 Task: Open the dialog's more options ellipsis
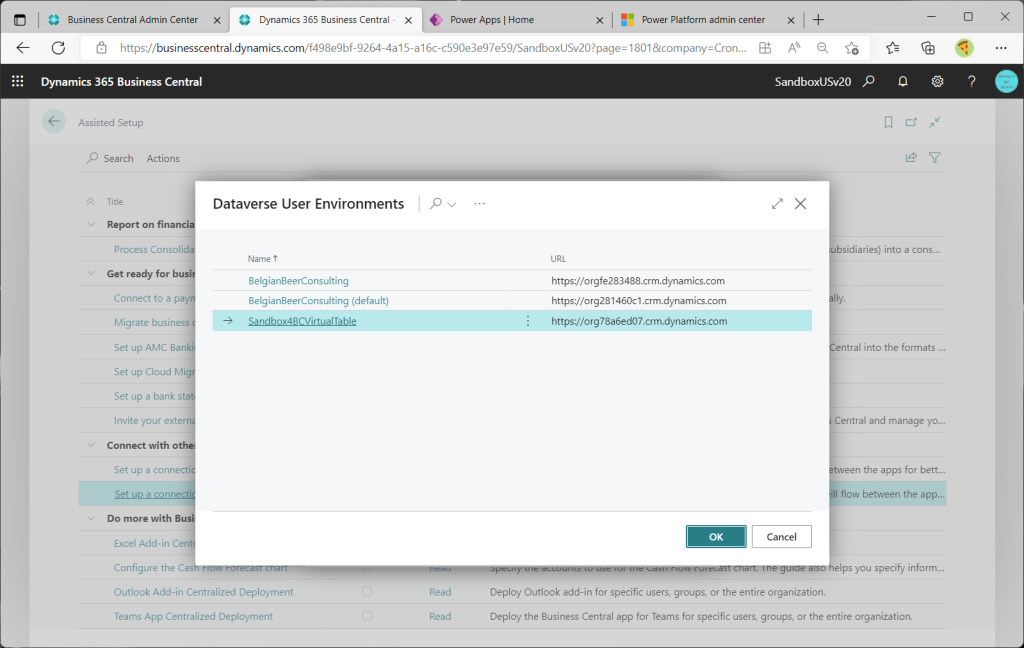point(479,204)
